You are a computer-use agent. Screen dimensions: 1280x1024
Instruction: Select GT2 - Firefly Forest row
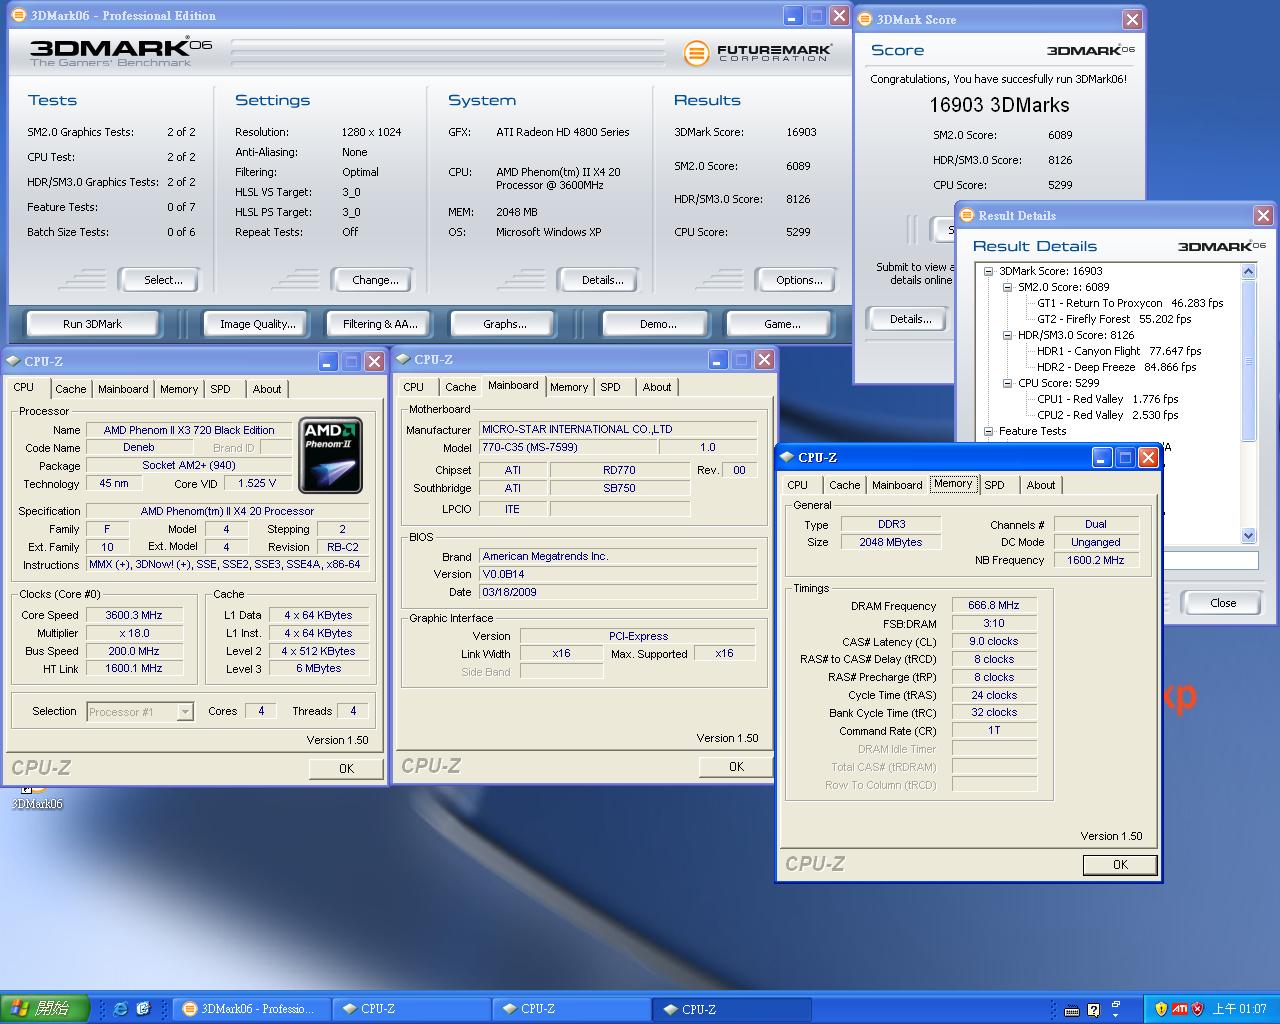pos(1114,319)
